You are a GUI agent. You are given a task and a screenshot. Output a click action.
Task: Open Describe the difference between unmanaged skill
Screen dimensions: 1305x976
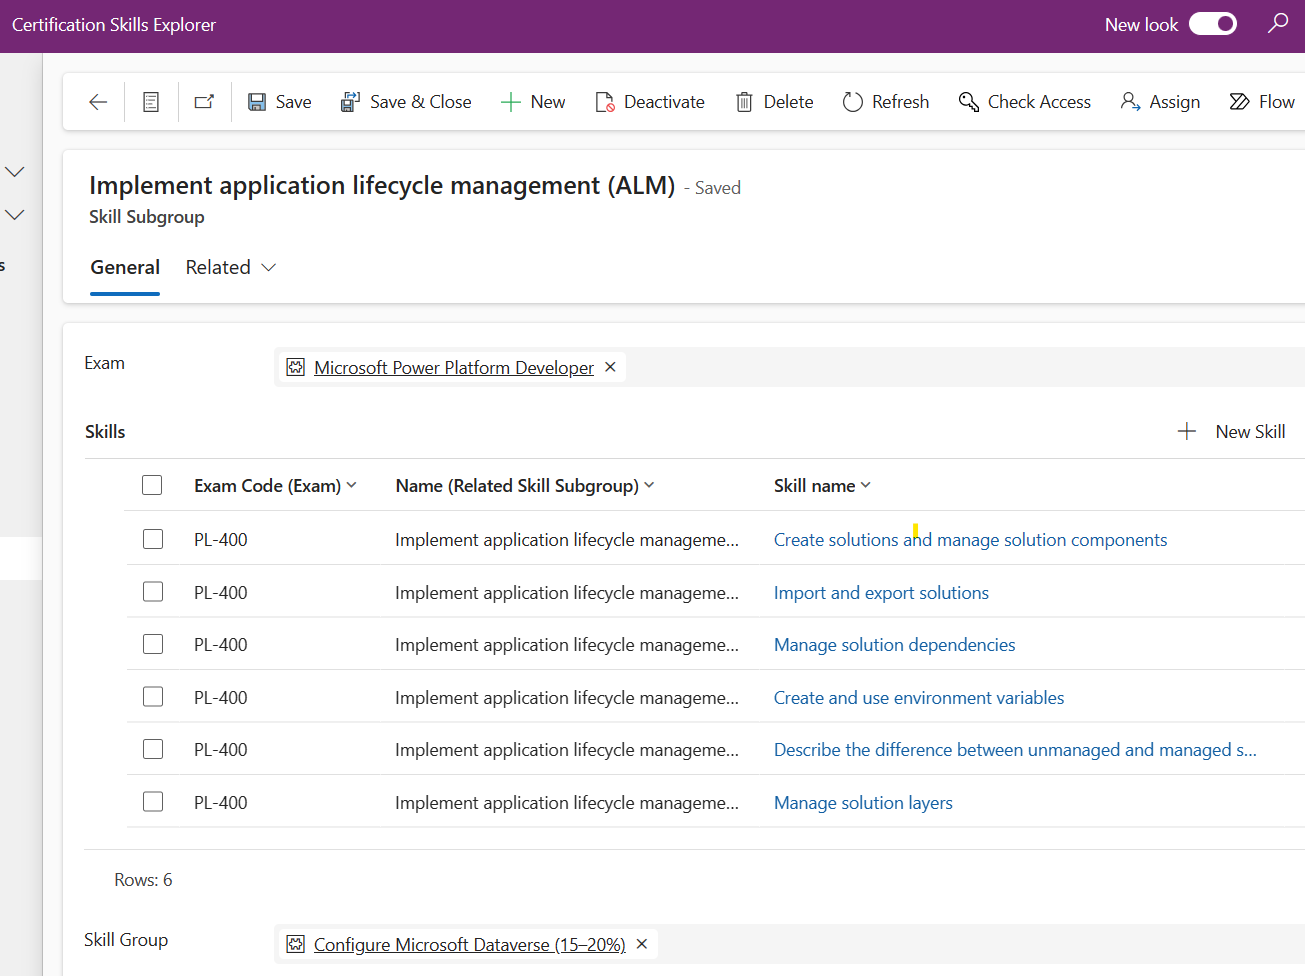click(1015, 749)
